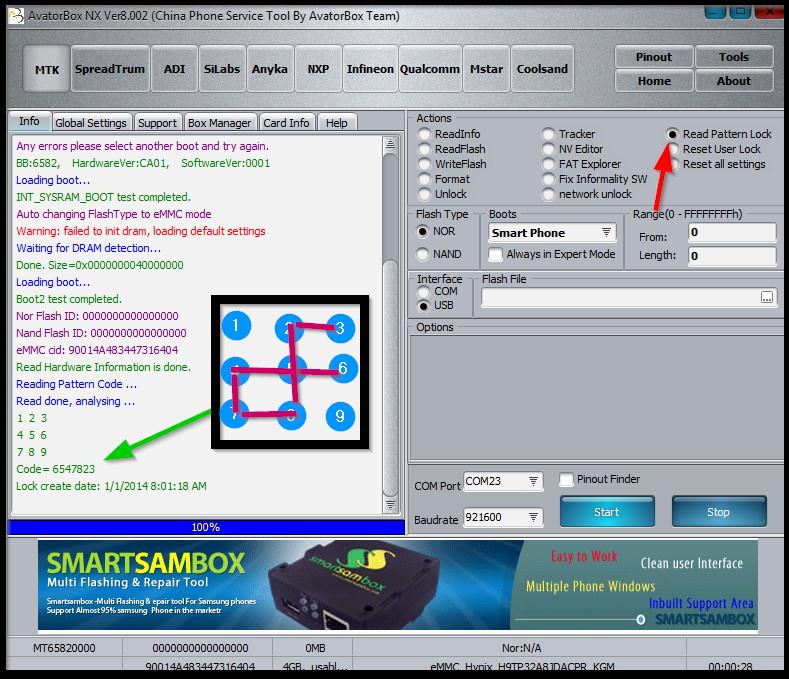
Task: Open the Infineon platform
Action: tap(370, 69)
